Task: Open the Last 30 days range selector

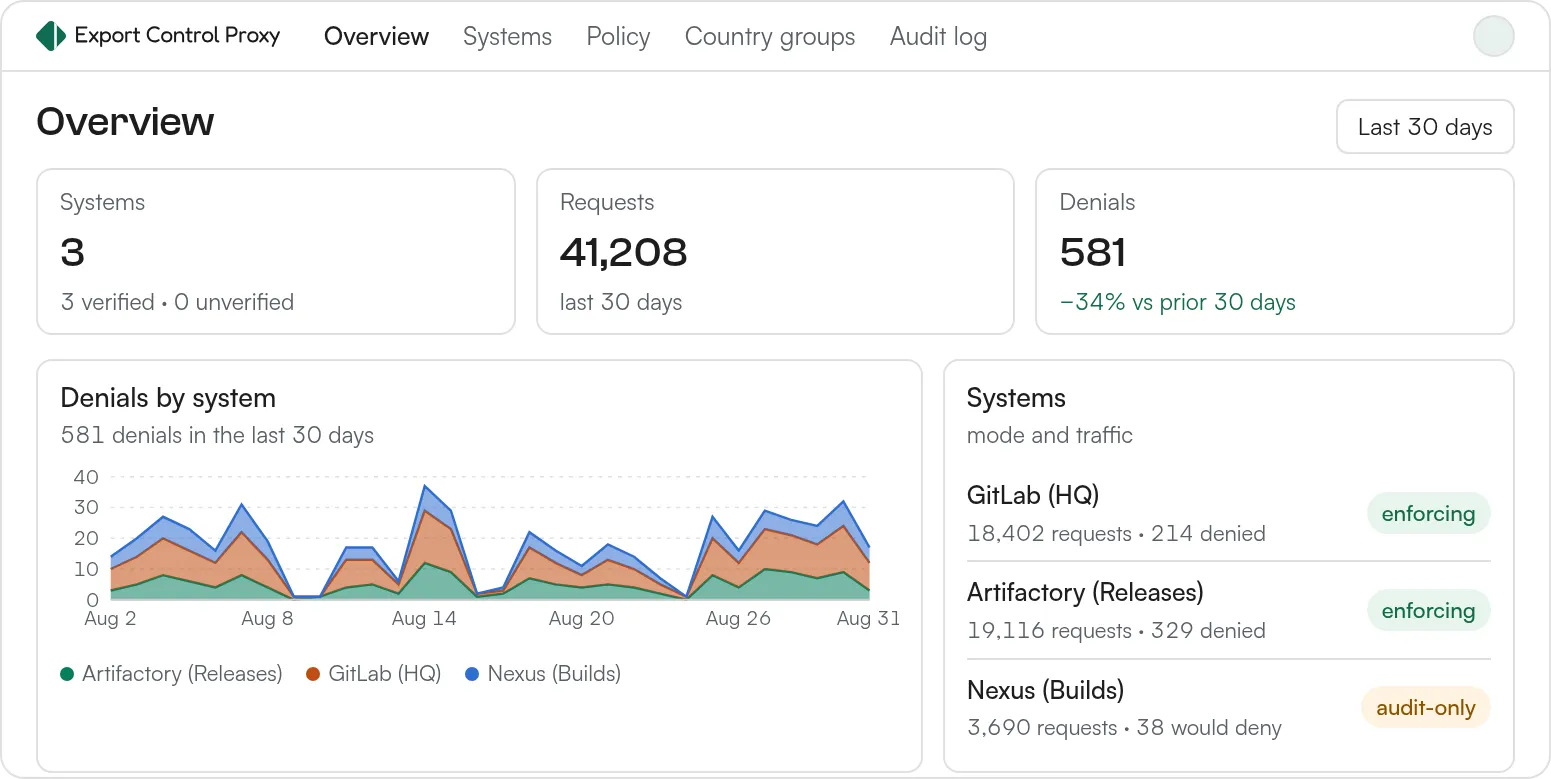Action: [x=1425, y=127]
